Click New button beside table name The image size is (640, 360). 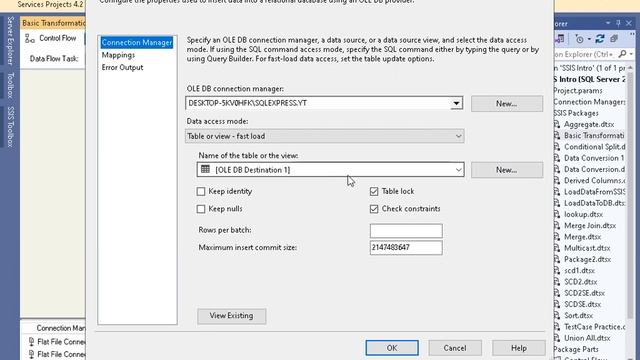tap(507, 170)
